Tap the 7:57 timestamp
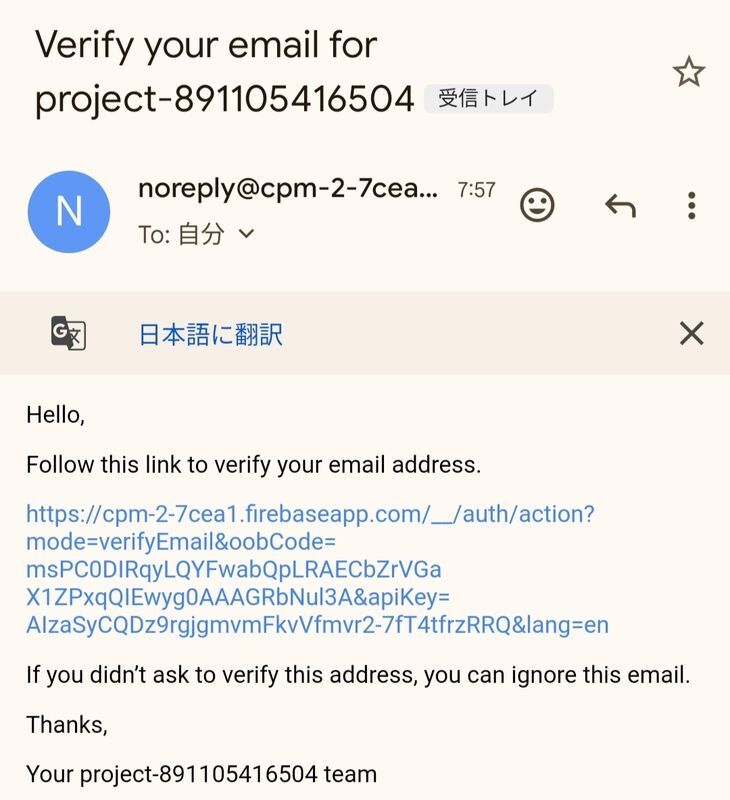This screenshot has height=800, width=730. pos(476,190)
